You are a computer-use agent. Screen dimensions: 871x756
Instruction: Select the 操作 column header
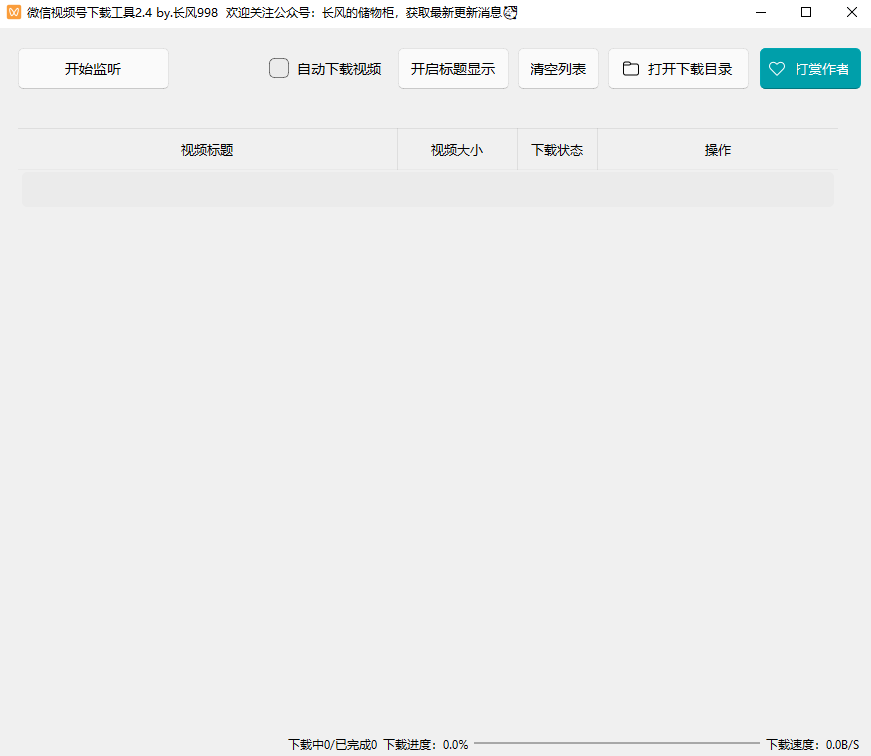(718, 150)
